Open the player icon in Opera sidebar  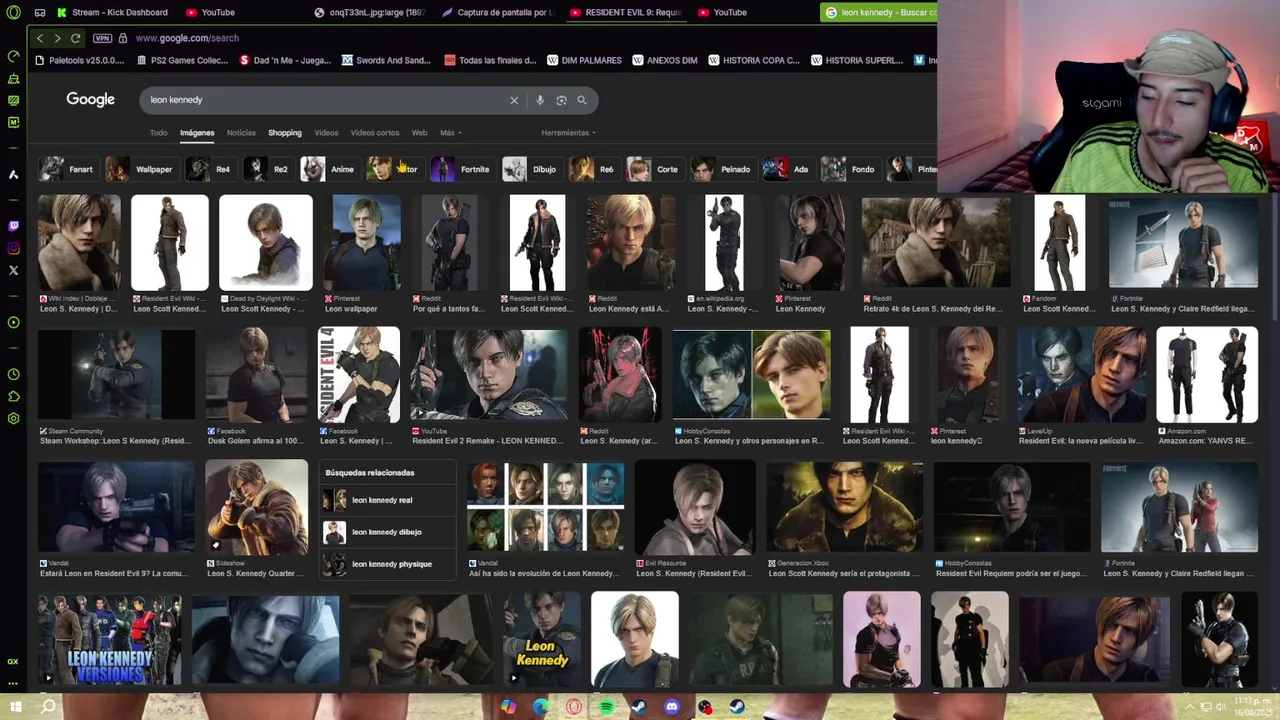pyautogui.click(x=13, y=322)
